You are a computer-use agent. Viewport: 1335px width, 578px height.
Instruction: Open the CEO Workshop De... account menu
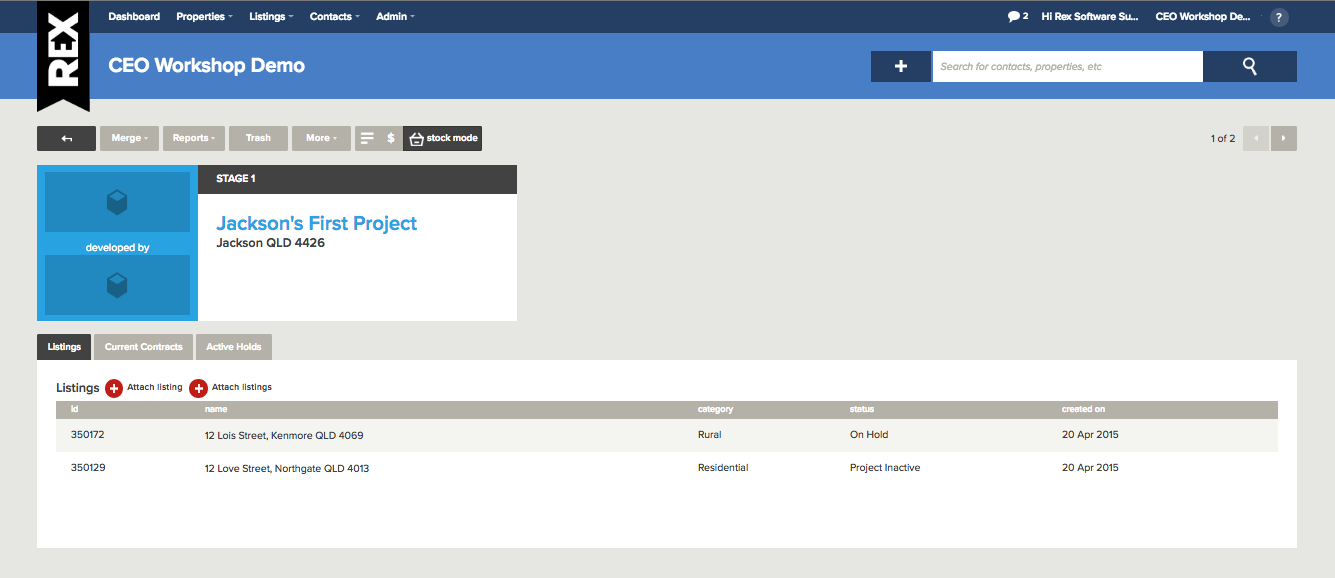[x=1203, y=16]
